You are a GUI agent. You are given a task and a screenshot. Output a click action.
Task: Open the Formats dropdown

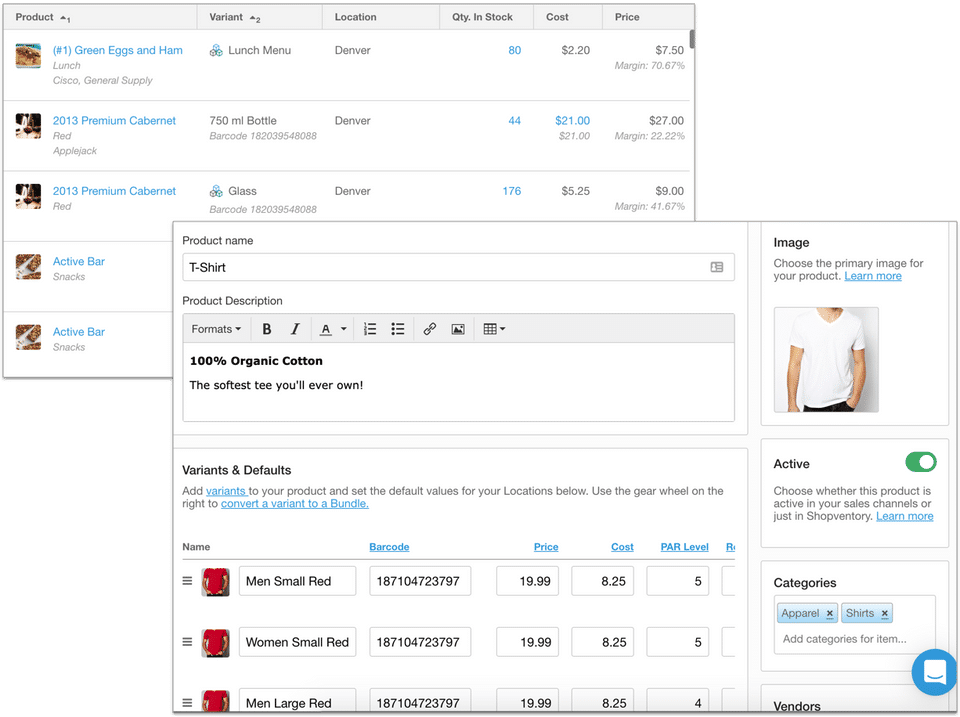(x=216, y=329)
